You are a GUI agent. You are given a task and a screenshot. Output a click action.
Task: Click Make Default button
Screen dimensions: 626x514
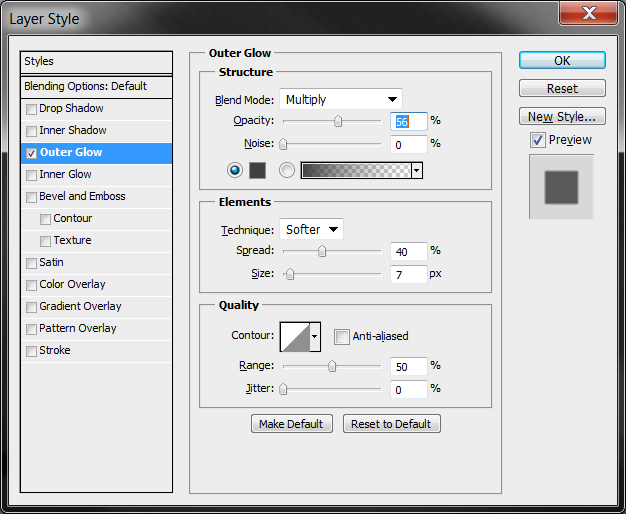pyautogui.click(x=291, y=424)
